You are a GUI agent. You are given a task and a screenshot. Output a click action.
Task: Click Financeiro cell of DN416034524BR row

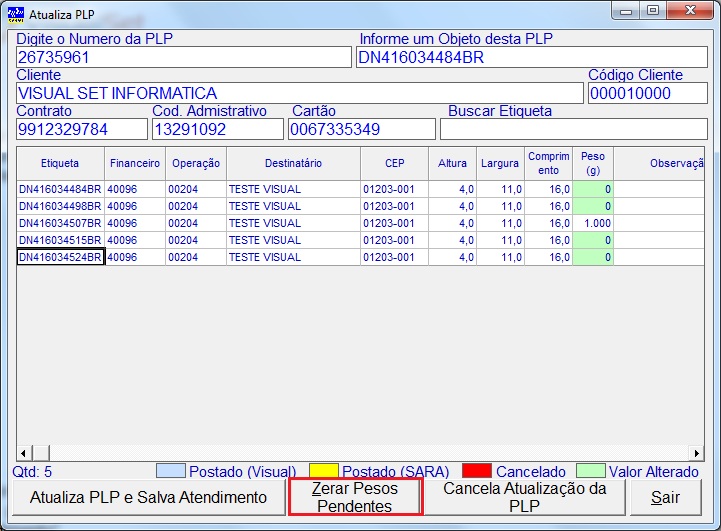point(135,257)
